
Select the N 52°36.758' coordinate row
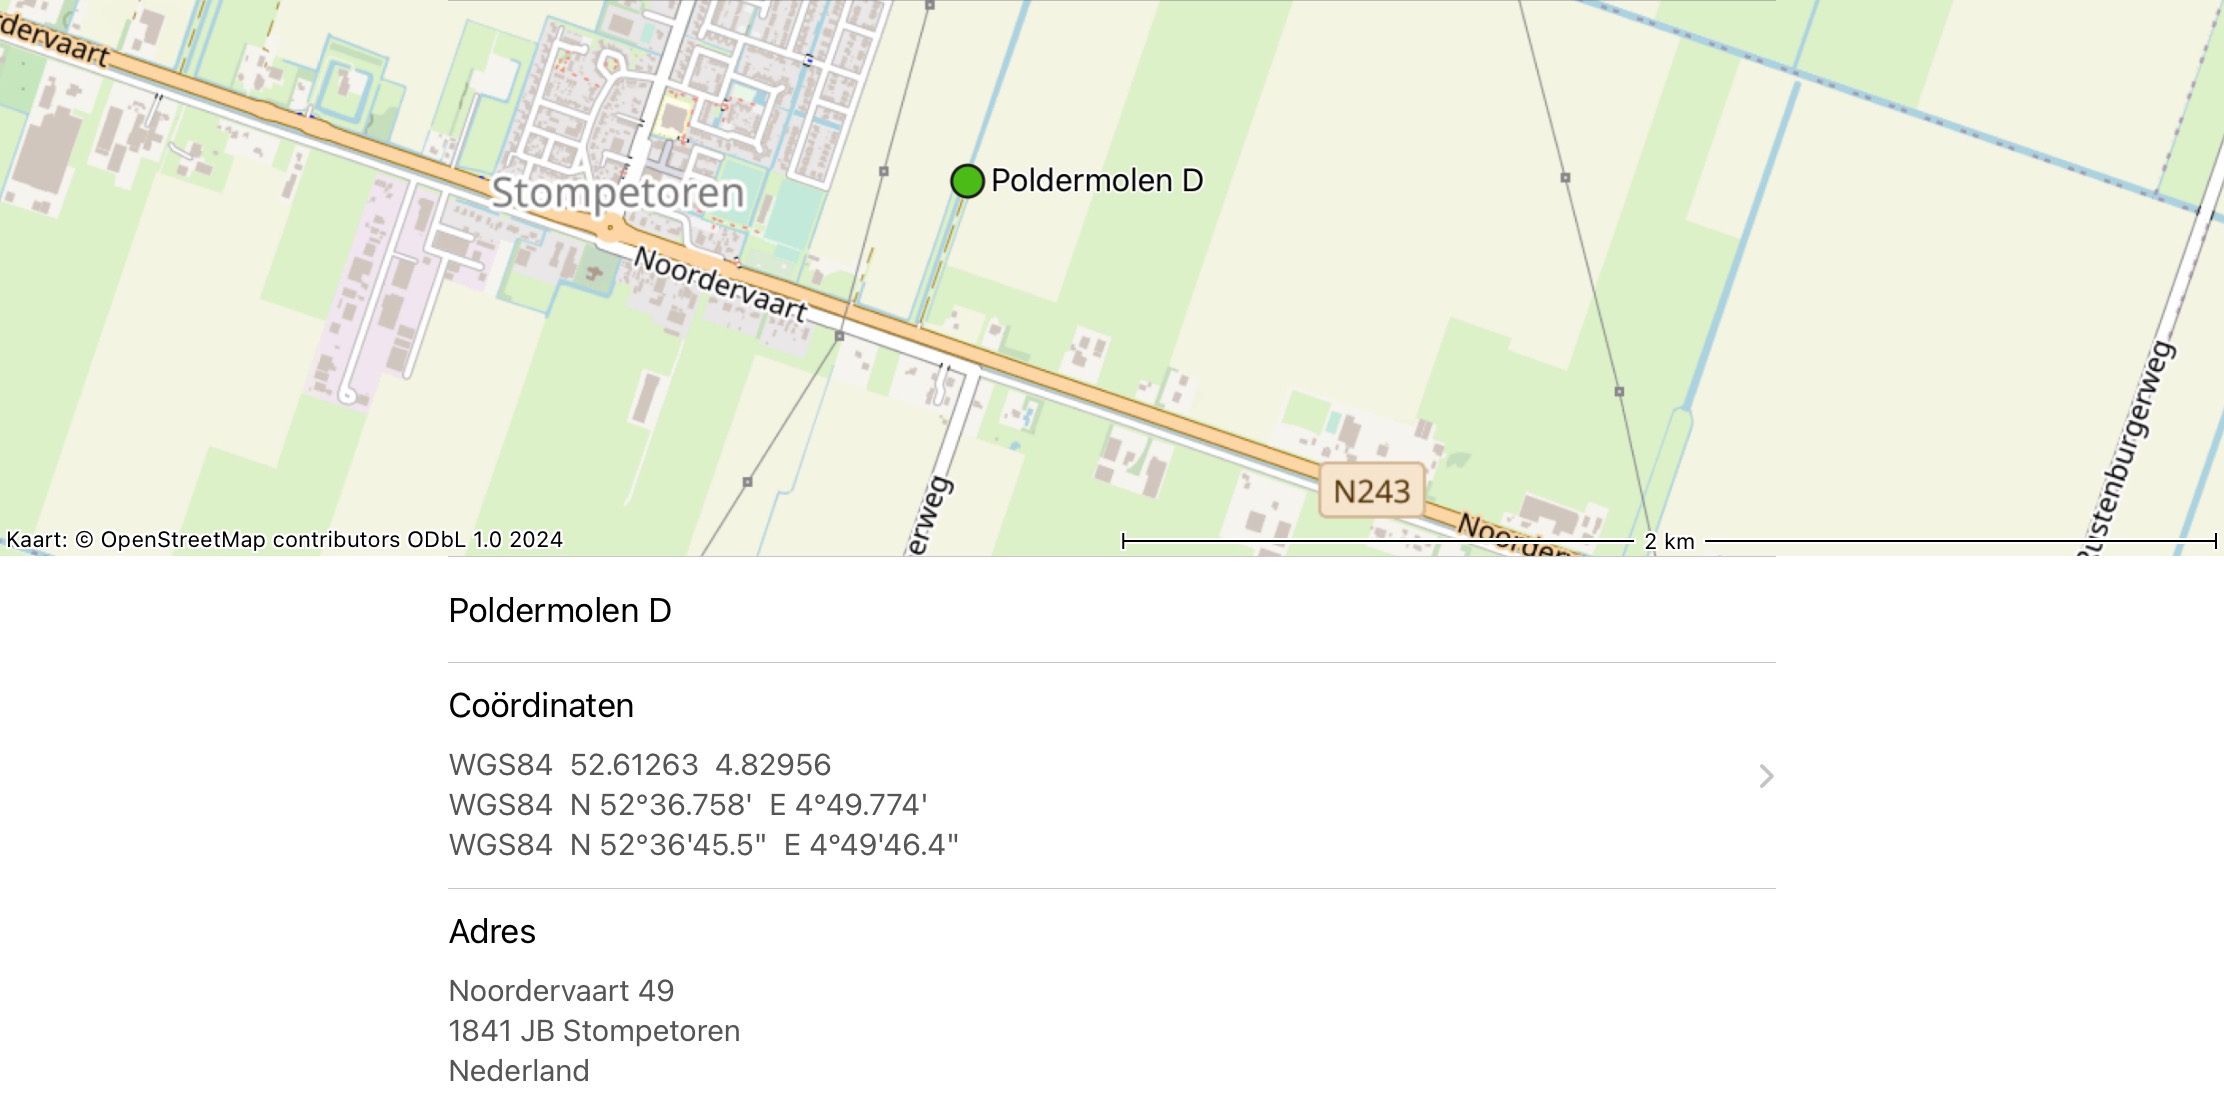click(688, 805)
